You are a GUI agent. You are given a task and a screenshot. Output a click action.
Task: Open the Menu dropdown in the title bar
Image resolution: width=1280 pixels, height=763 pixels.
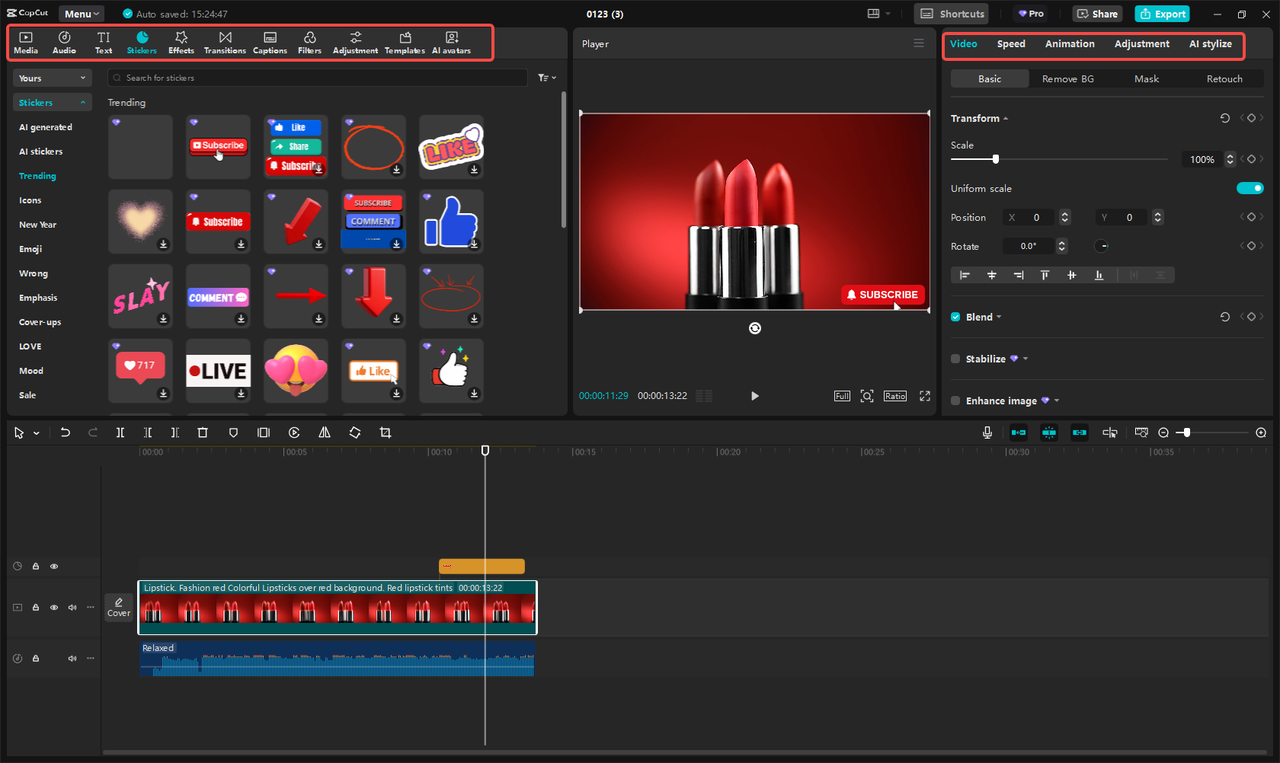[x=80, y=13]
